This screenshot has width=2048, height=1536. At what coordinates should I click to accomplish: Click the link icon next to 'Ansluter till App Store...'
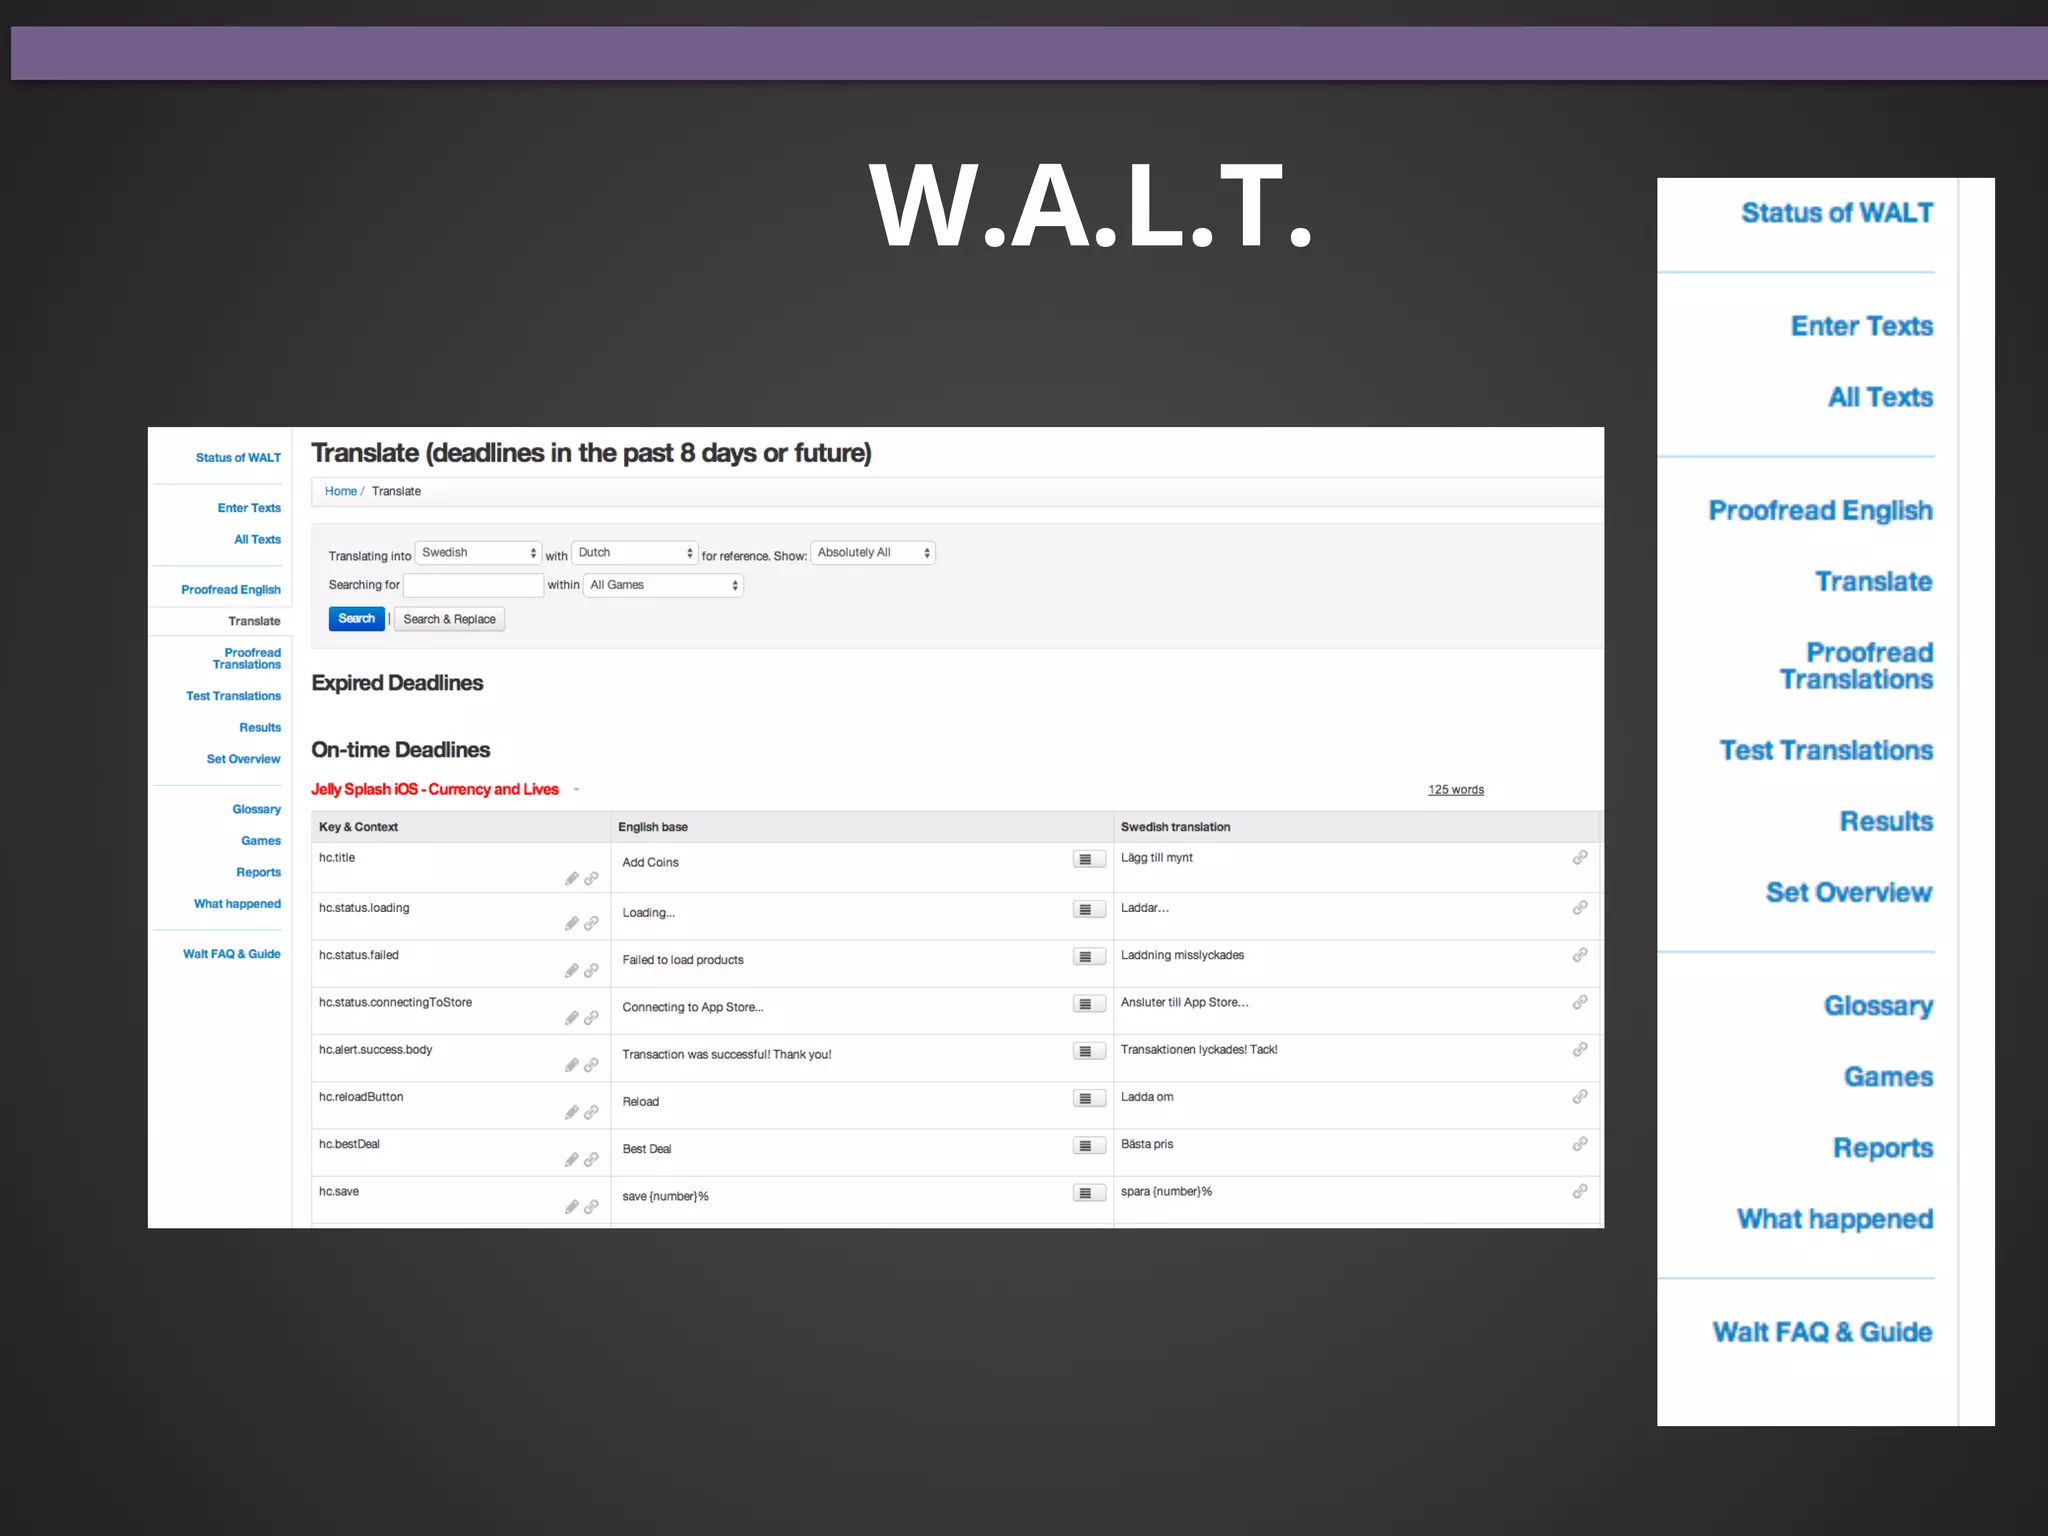(1580, 1002)
